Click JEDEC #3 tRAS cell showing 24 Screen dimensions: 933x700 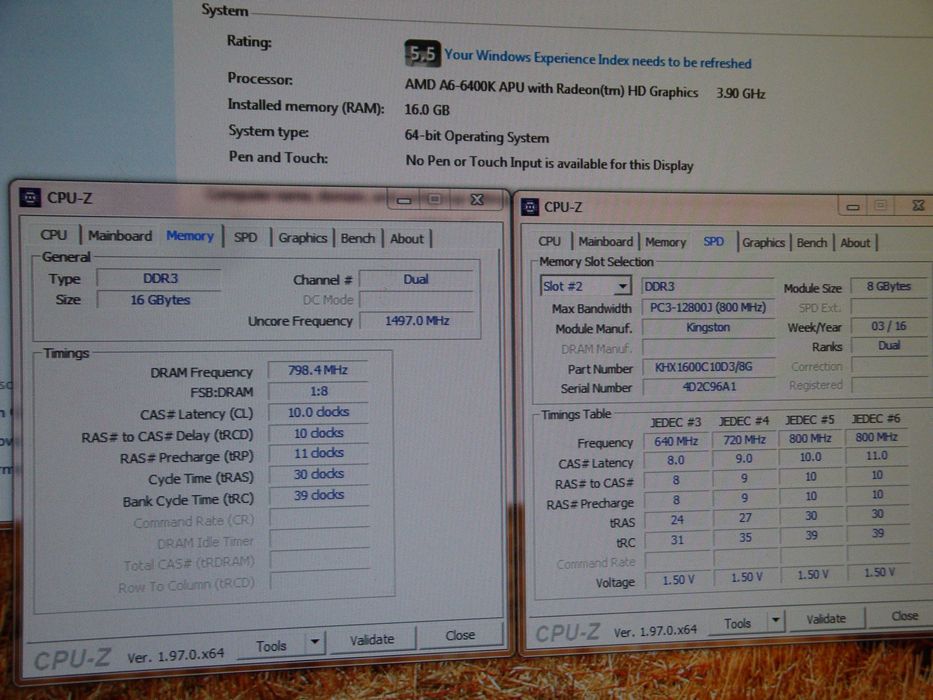point(677,520)
